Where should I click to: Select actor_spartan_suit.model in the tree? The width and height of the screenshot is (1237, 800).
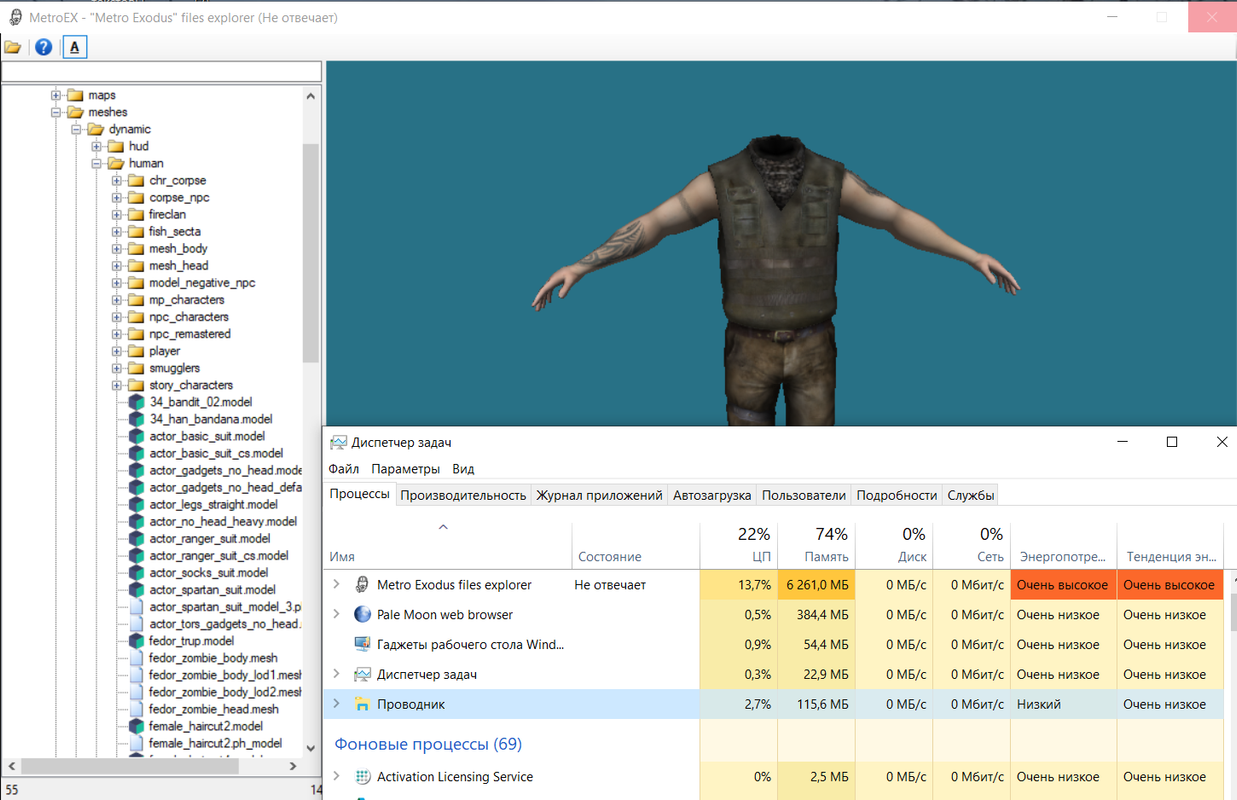(213, 589)
